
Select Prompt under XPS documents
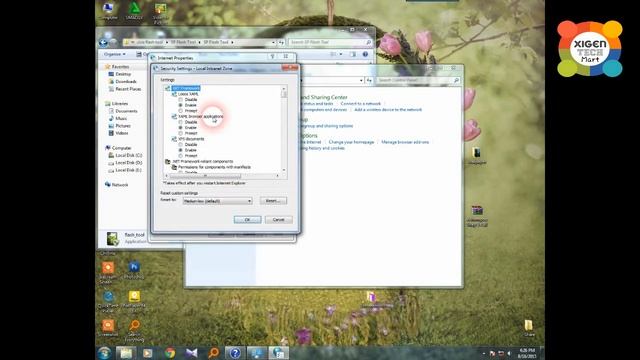[x=180, y=156]
